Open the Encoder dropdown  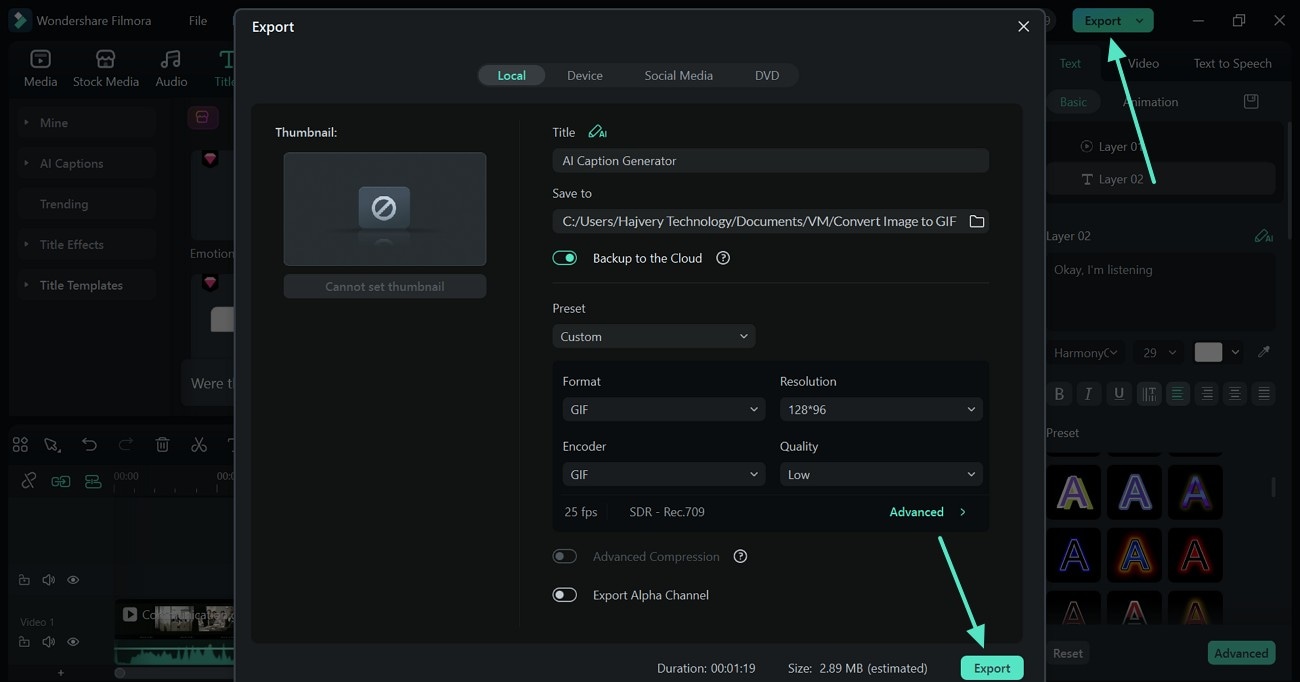(x=664, y=475)
